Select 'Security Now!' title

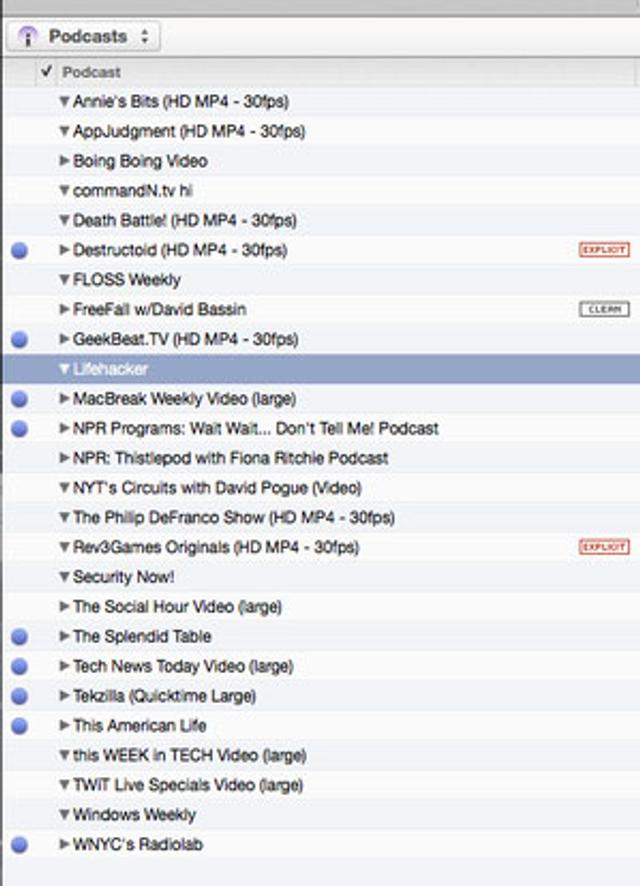[124, 577]
